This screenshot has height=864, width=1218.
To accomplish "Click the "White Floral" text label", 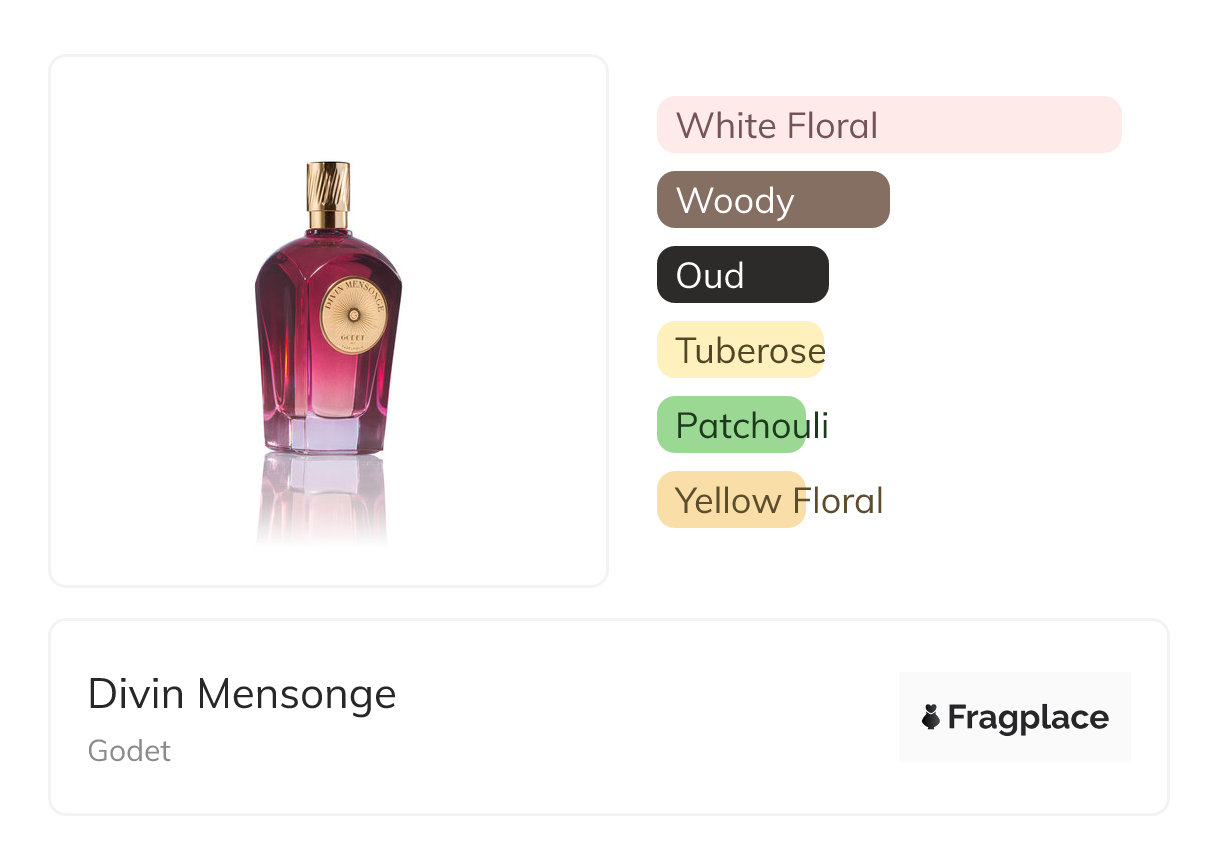I will [776, 126].
